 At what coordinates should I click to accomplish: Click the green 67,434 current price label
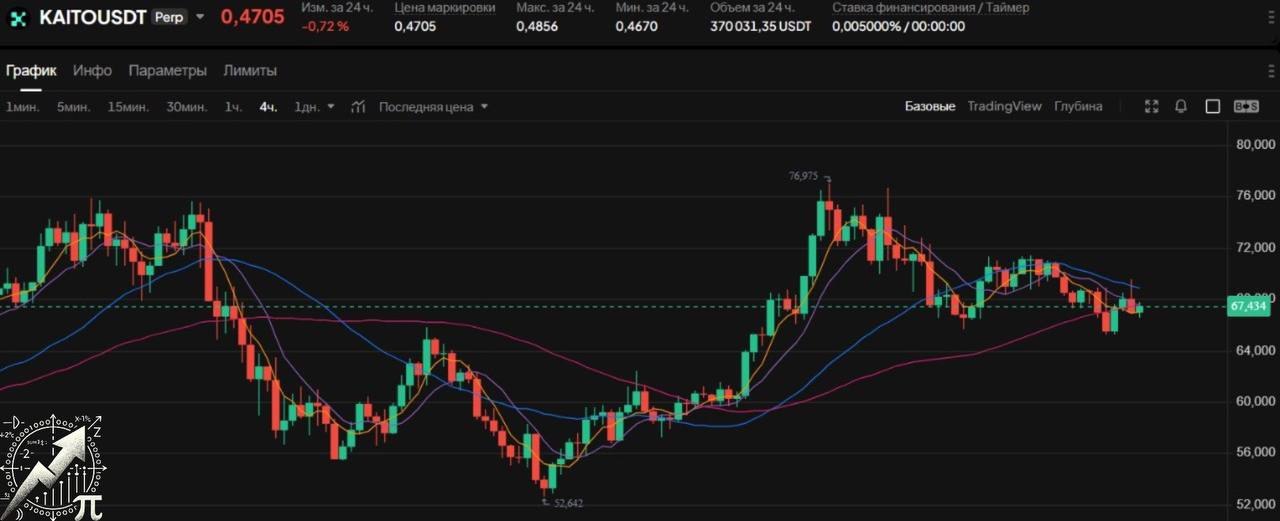click(1249, 306)
